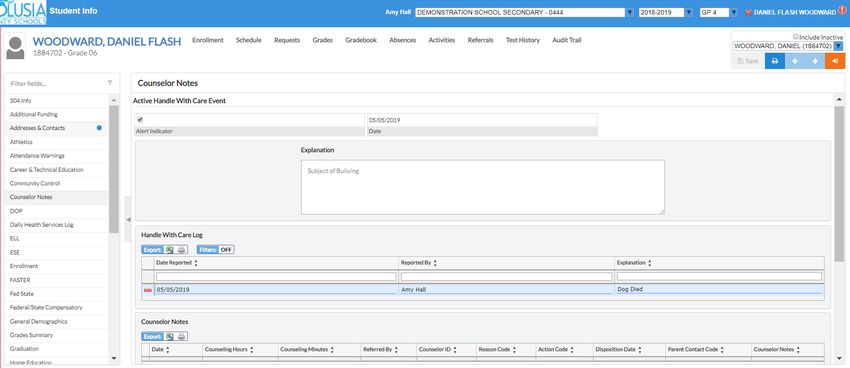Viewport: 850px width, 368px height.
Task: Click the Dog Died explanation cell
Action: coord(719,290)
